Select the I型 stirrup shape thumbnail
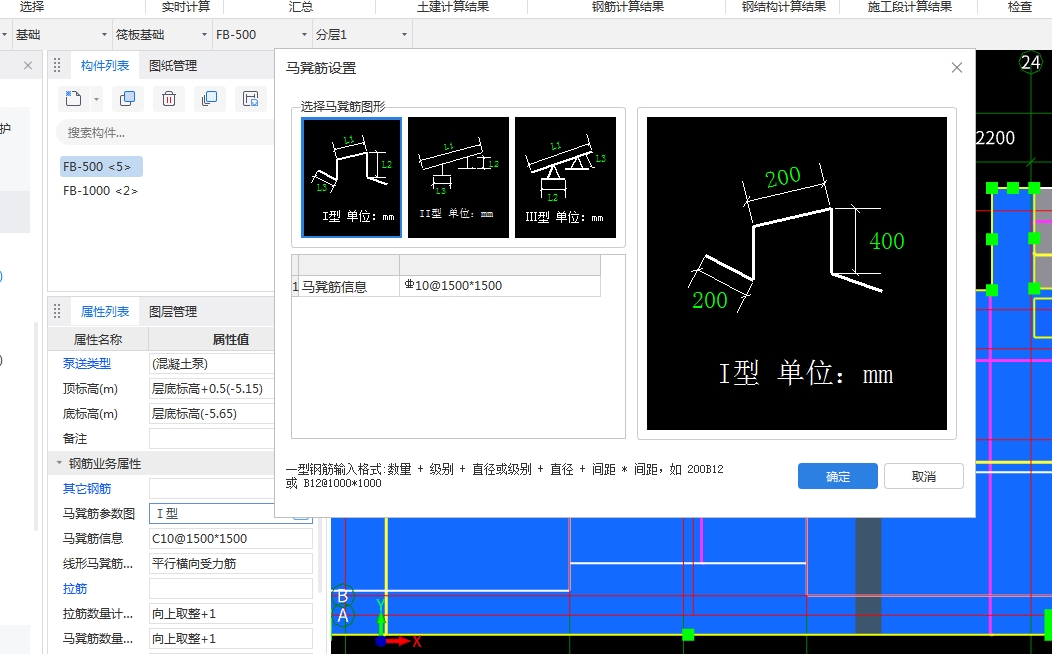 [352, 177]
